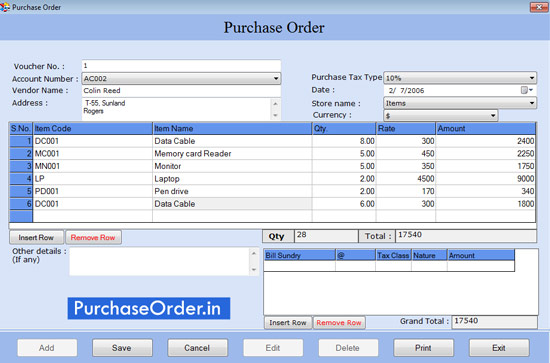Click Insert Row under the Bill Sundry table
The width and height of the screenshot is (550, 363).
pos(288,323)
